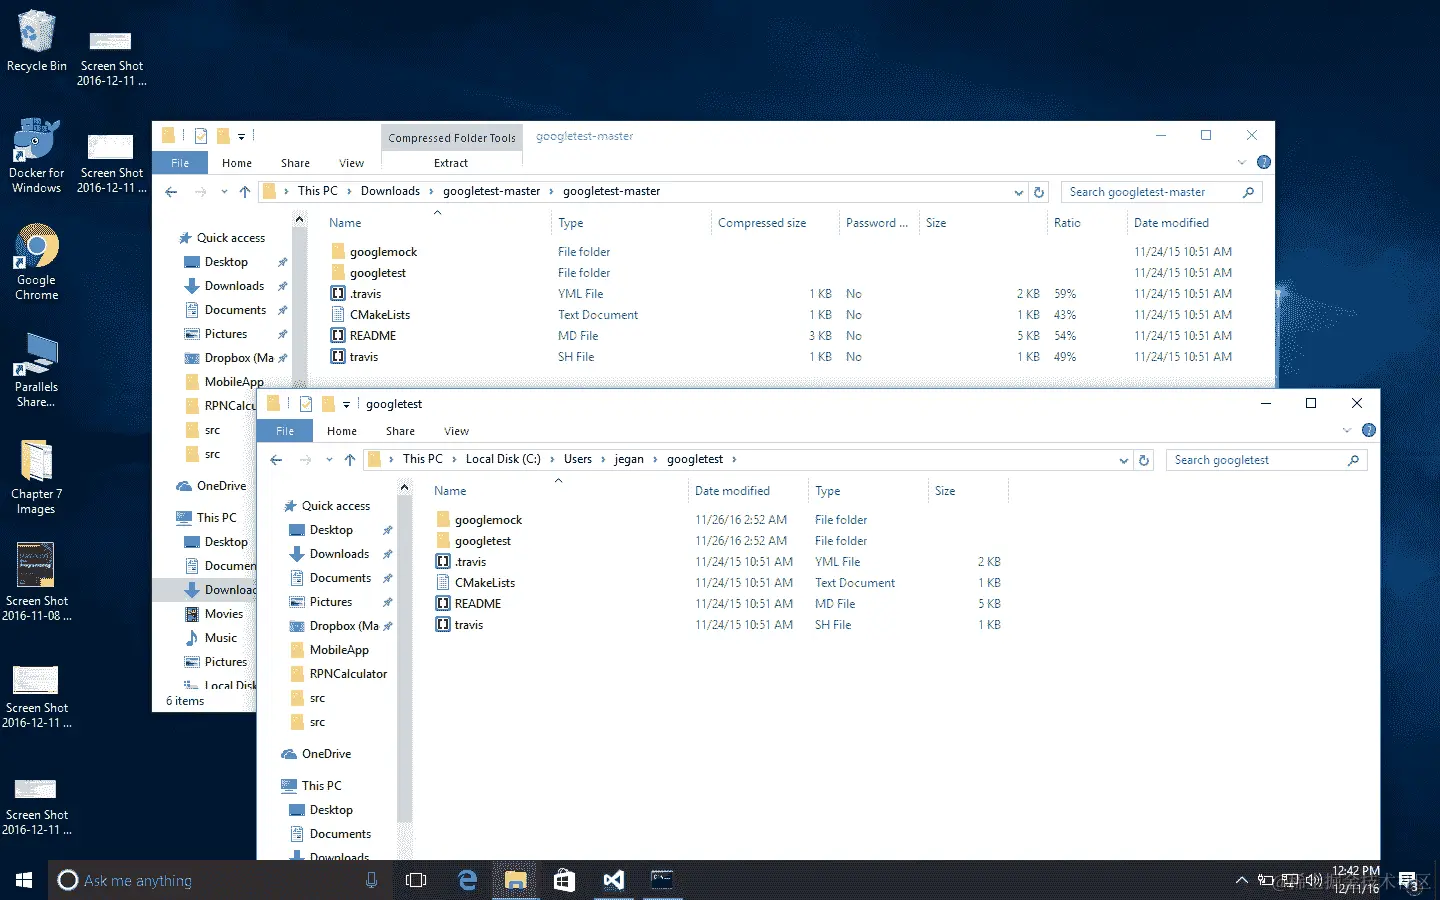This screenshot has height=900, width=1440.
Task: Open help in the googletest window
Action: coord(1369,430)
